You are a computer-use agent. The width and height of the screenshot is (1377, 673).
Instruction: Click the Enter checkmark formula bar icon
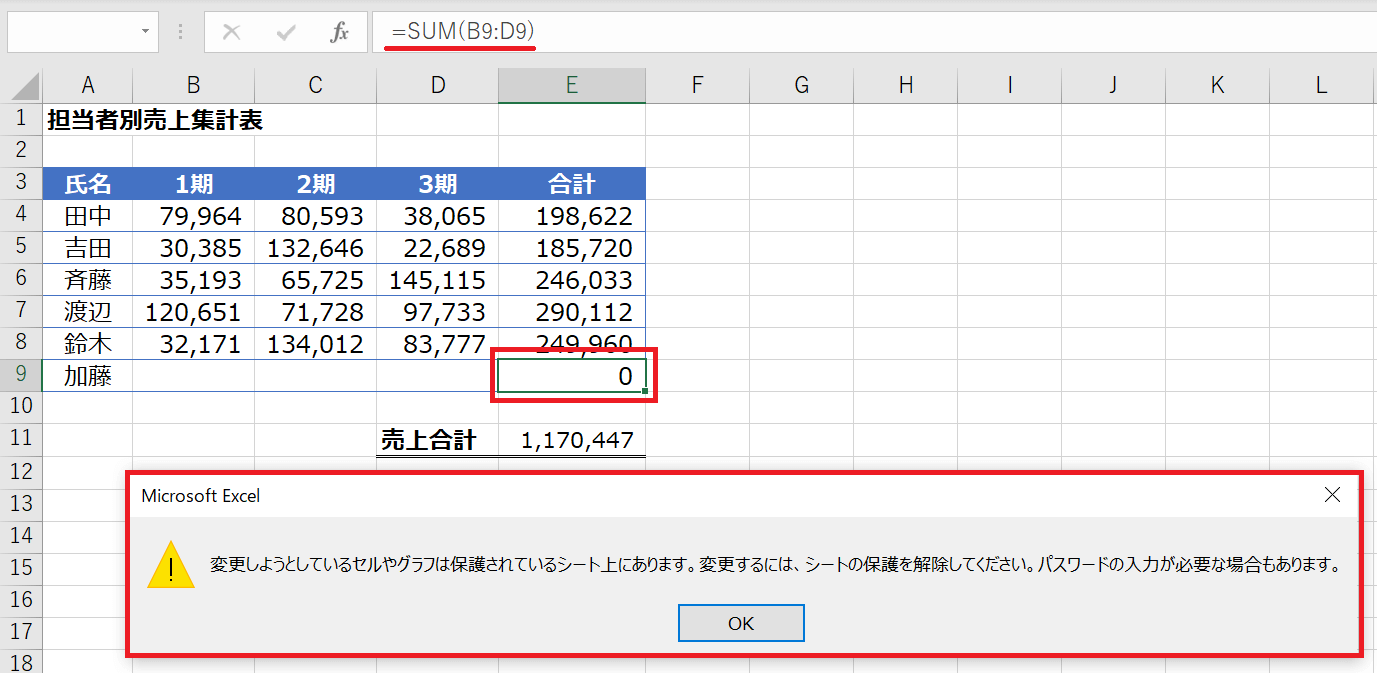tap(286, 32)
